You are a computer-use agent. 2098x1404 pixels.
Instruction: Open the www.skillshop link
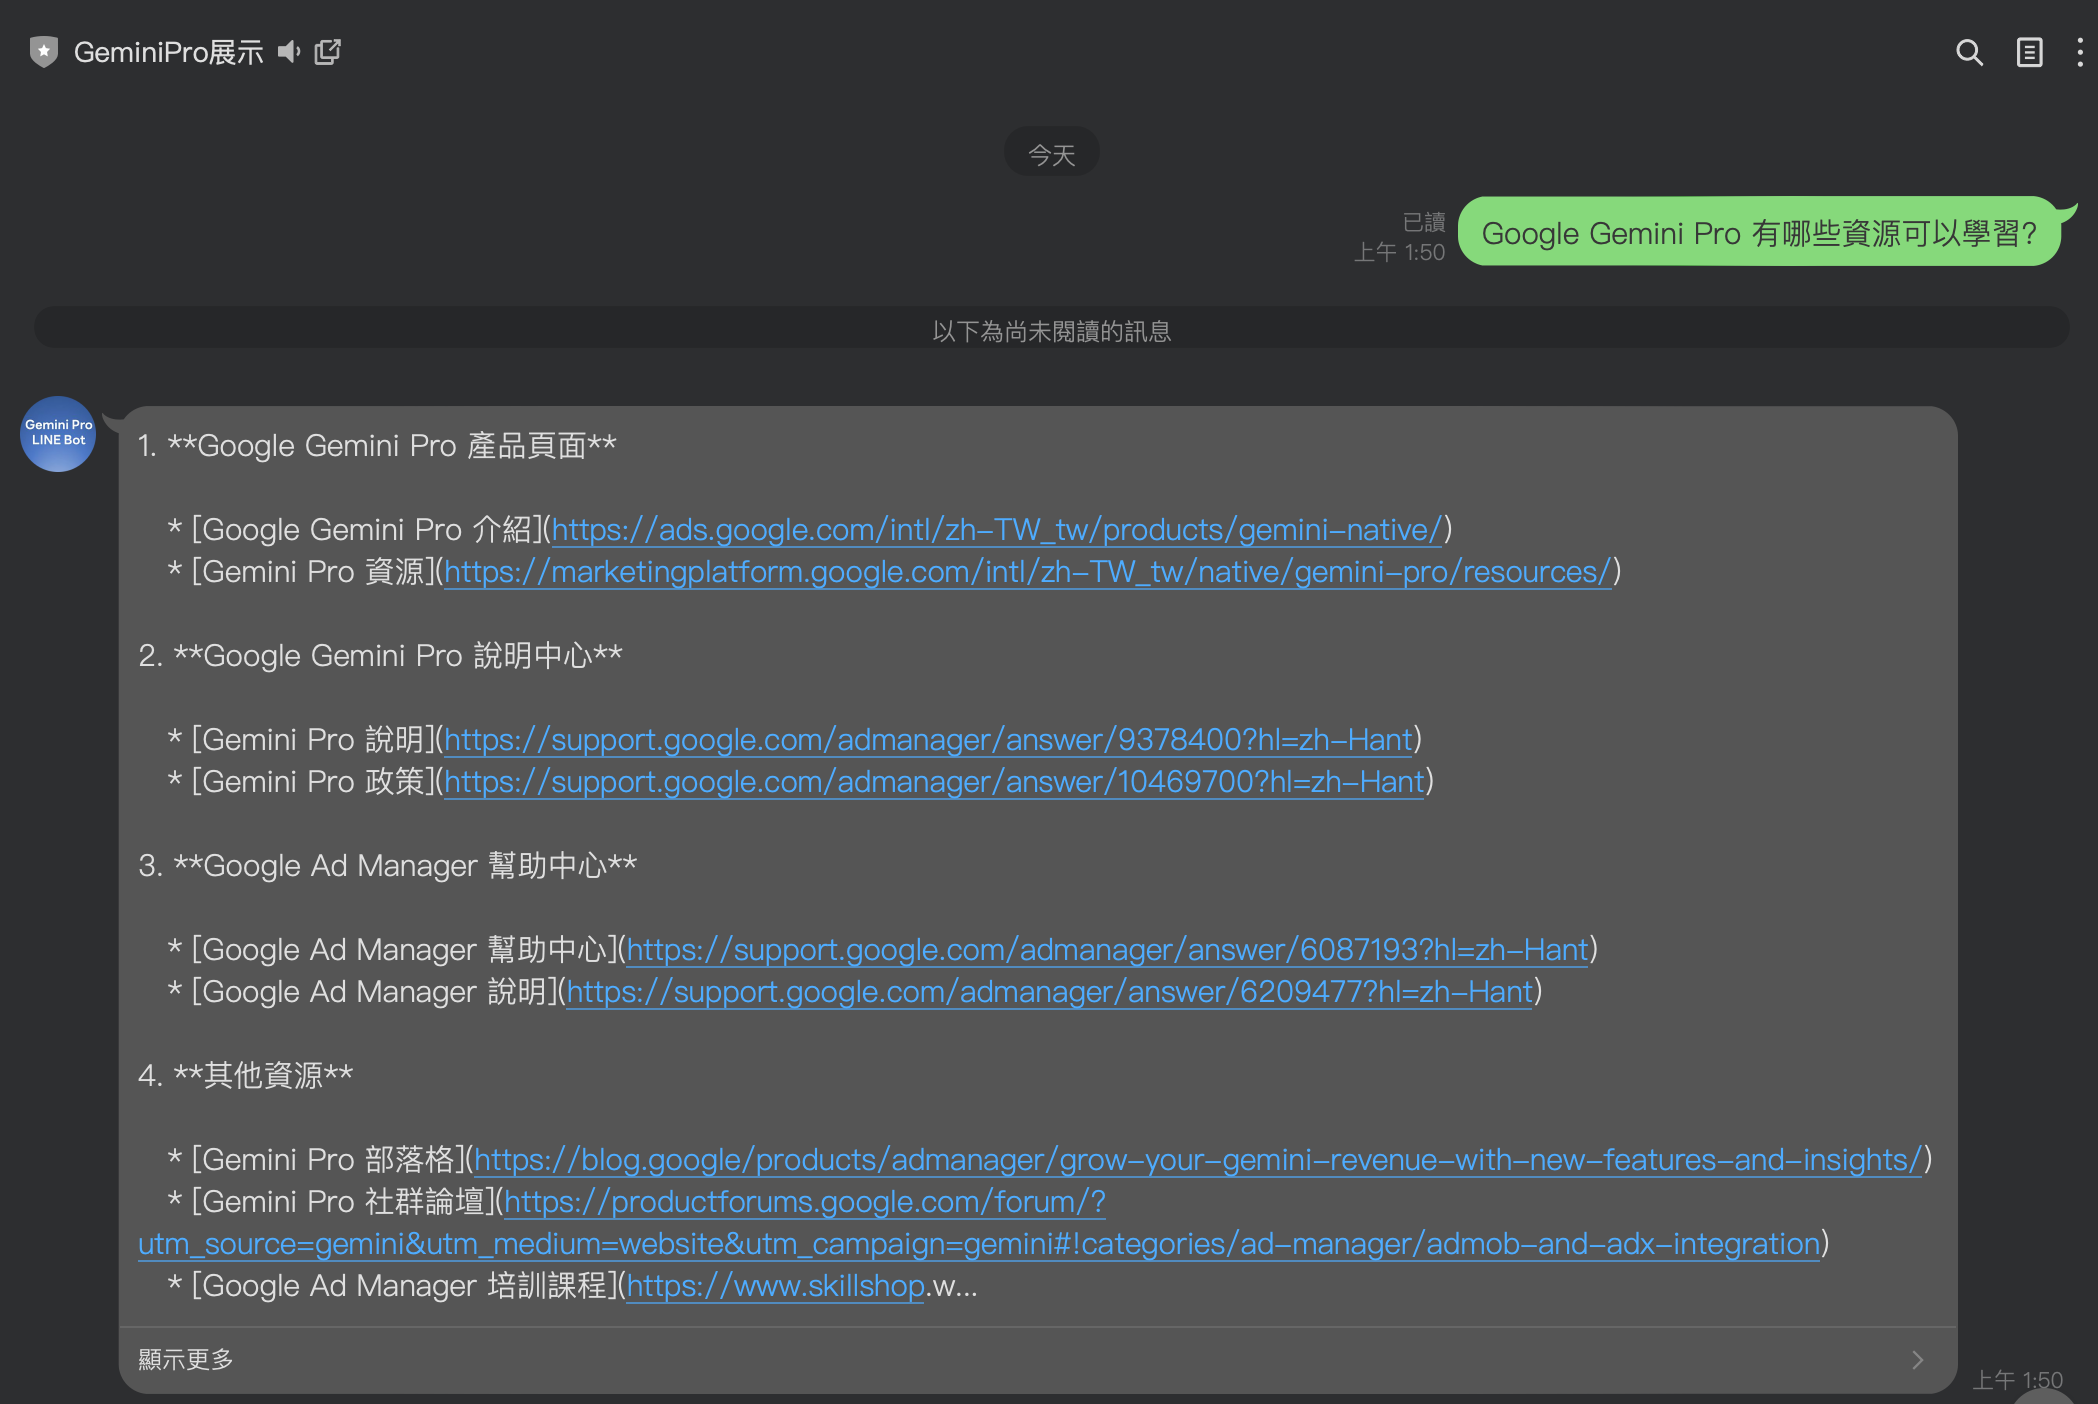pyautogui.click(x=776, y=1285)
